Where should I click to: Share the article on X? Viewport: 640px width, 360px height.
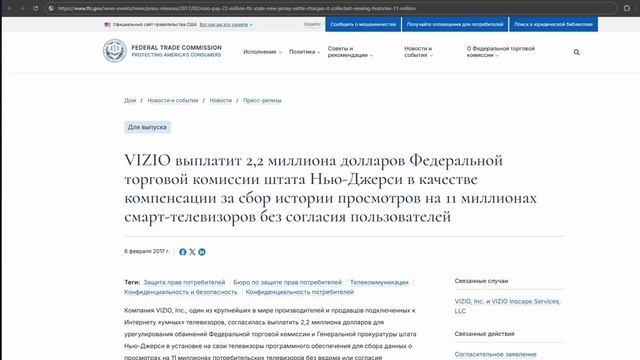[x=192, y=252]
